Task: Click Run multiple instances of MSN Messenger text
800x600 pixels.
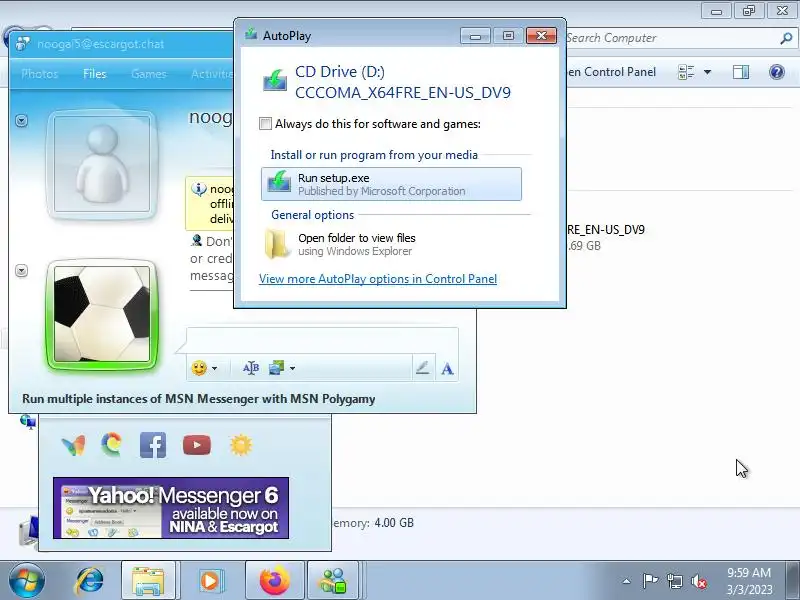Action: click(x=198, y=399)
